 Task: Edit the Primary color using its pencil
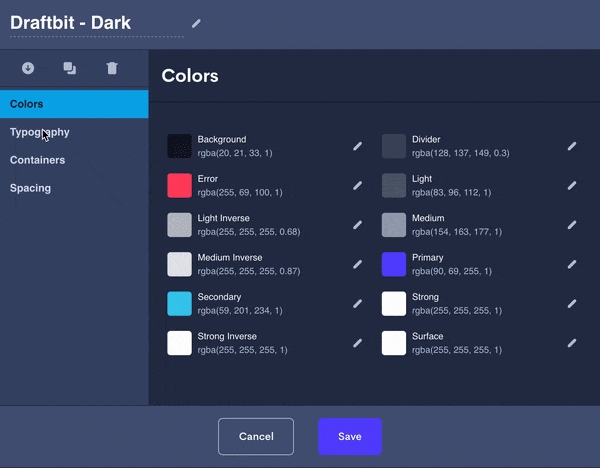572,264
